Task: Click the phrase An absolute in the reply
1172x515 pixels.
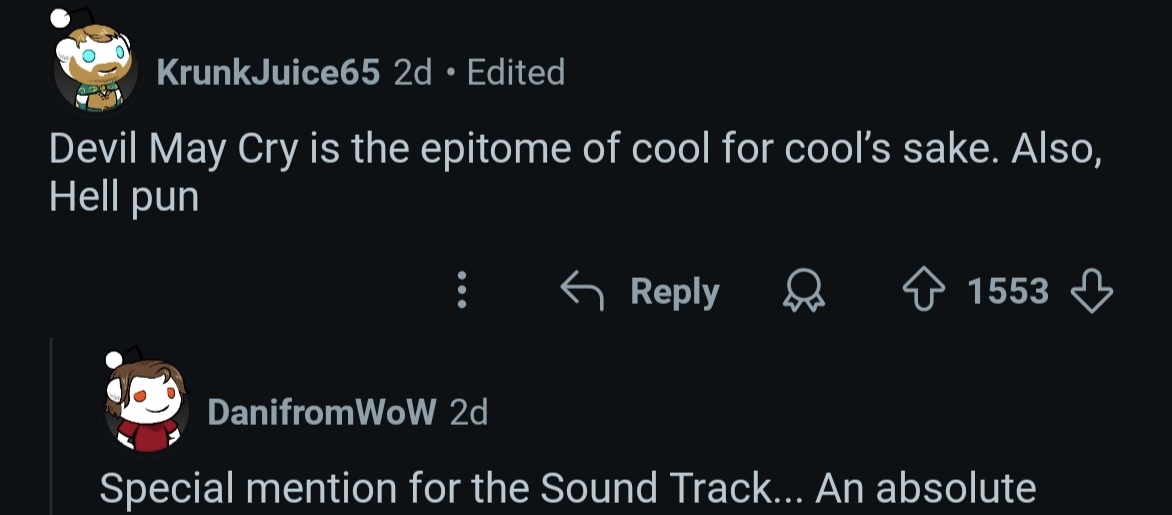Action: (x=925, y=488)
